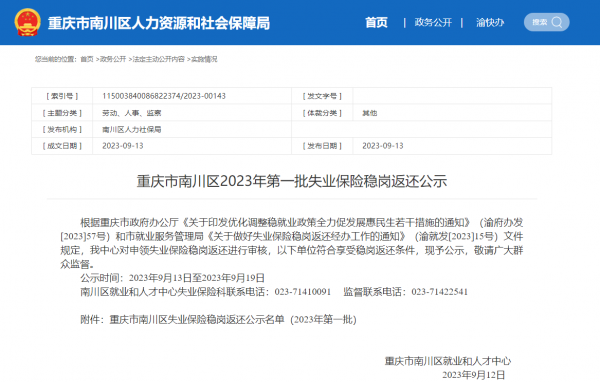
Task: Select index number 11500384008682374/2023-00143
Action: [164, 96]
